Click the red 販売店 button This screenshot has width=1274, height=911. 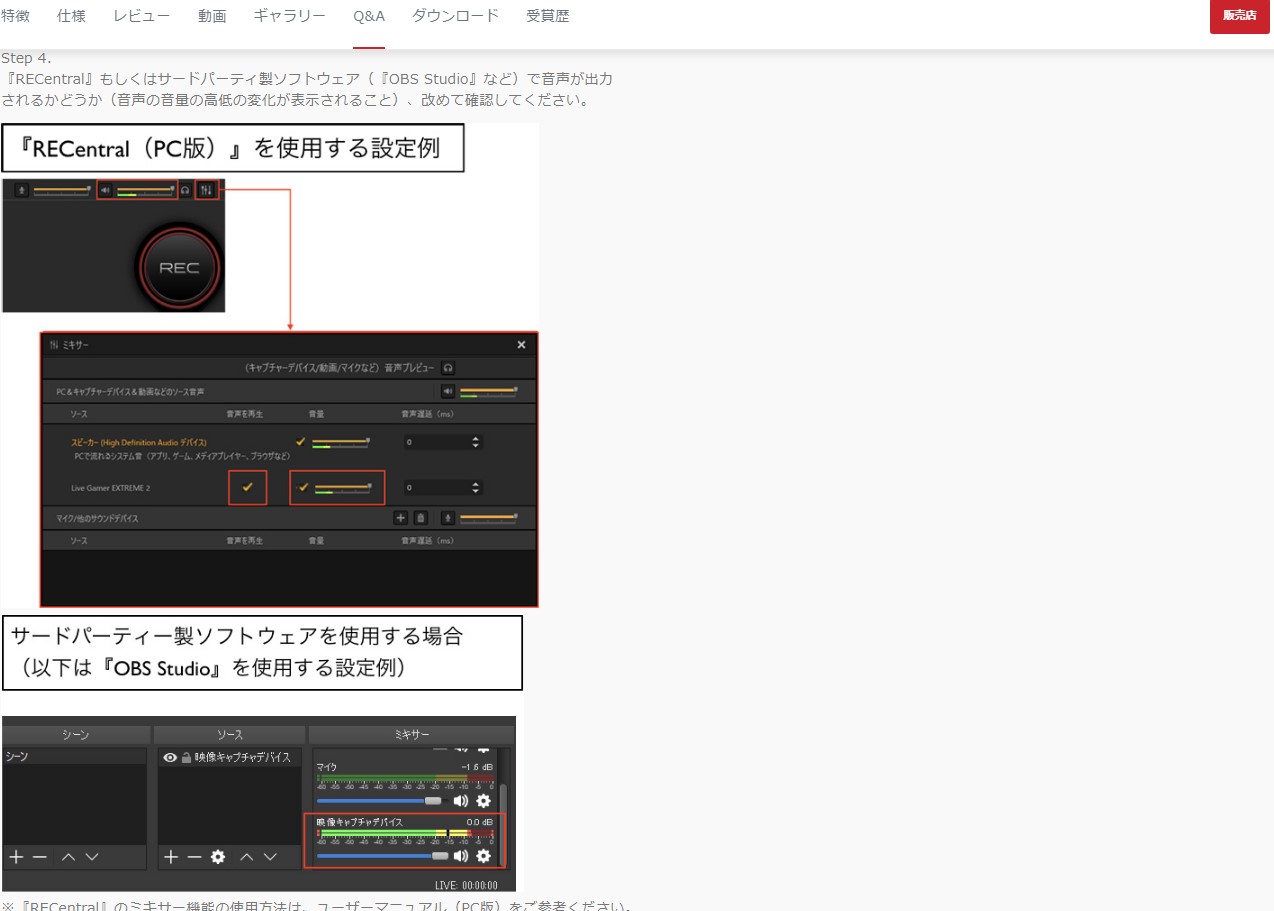point(1239,16)
